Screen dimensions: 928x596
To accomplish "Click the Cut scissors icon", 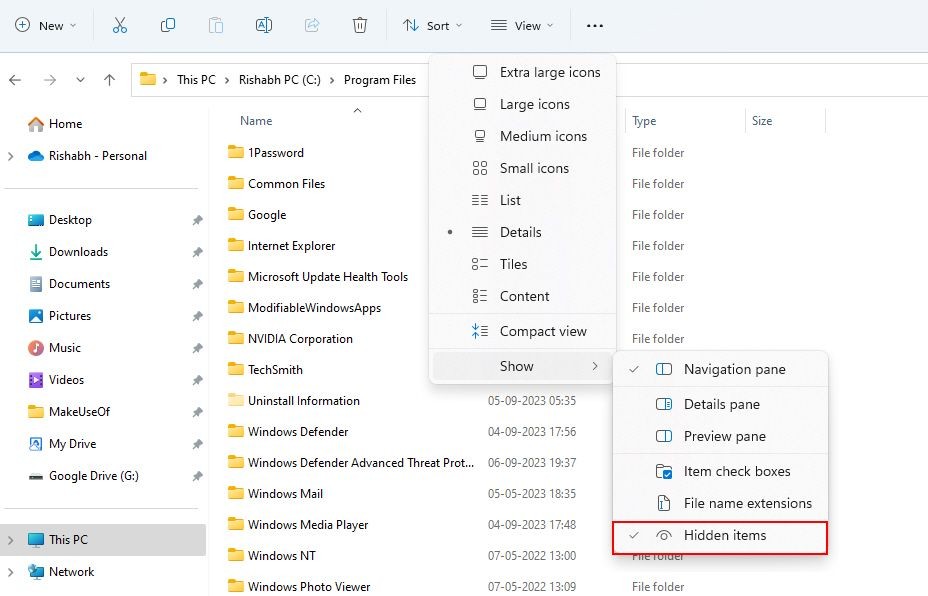I will coord(120,25).
